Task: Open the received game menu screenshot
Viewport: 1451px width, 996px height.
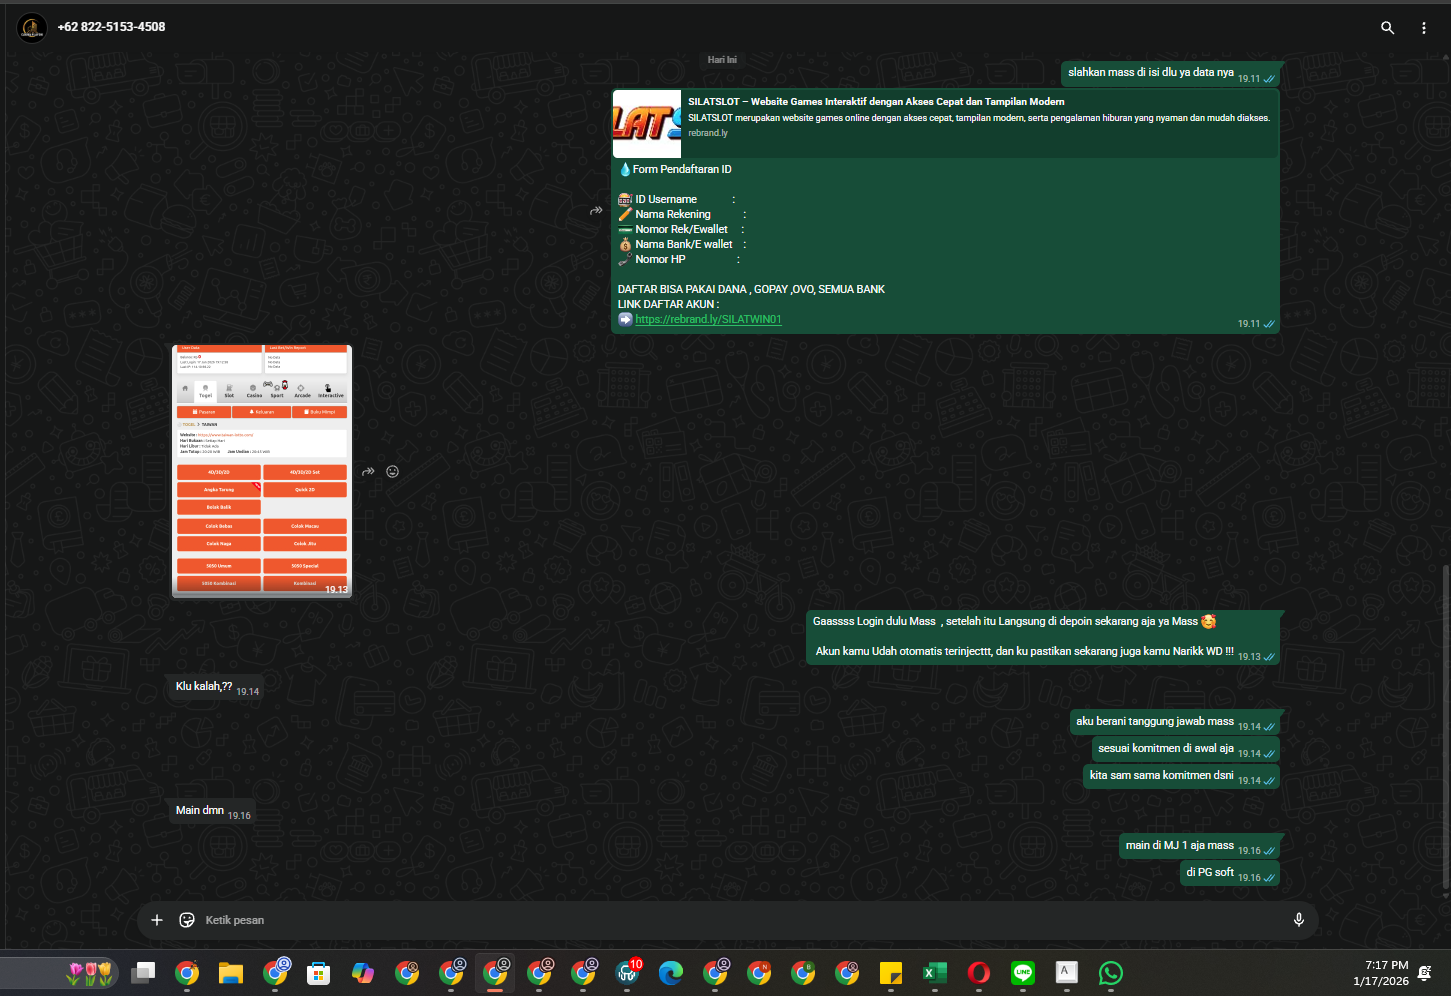Action: click(x=262, y=471)
